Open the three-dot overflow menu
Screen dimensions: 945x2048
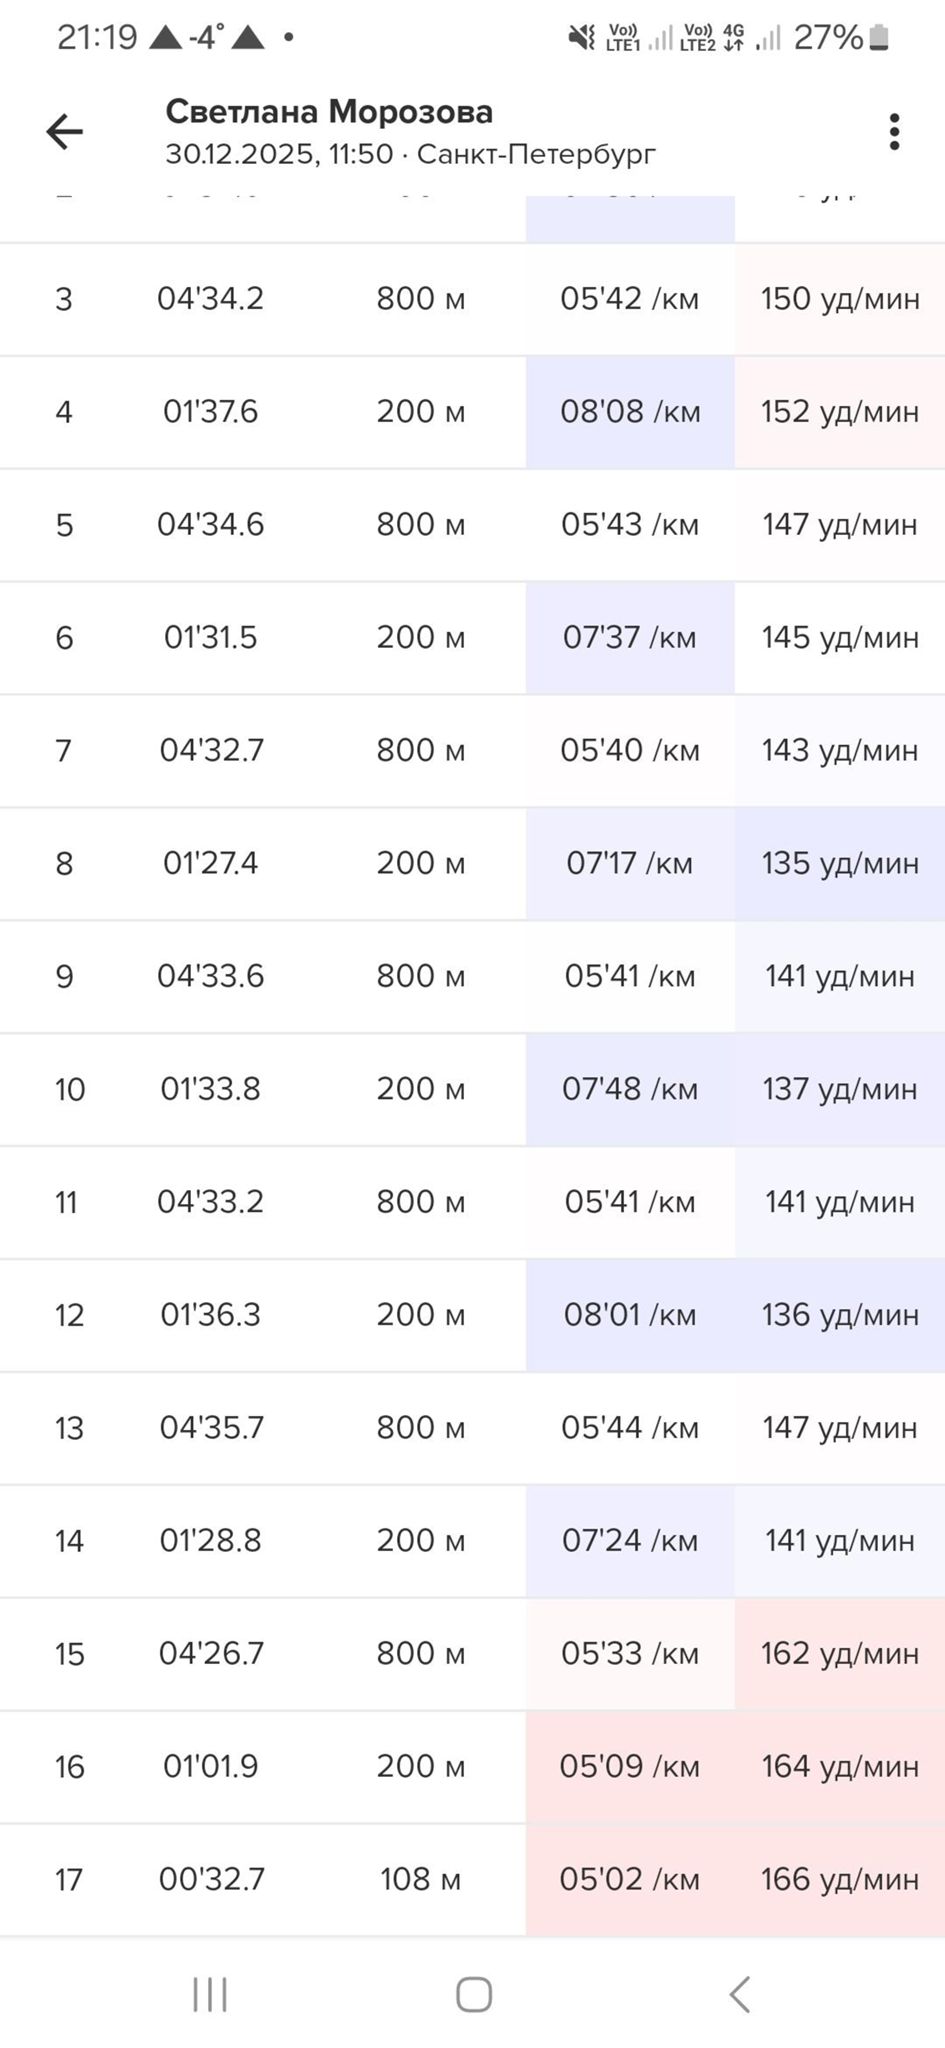[x=894, y=132]
